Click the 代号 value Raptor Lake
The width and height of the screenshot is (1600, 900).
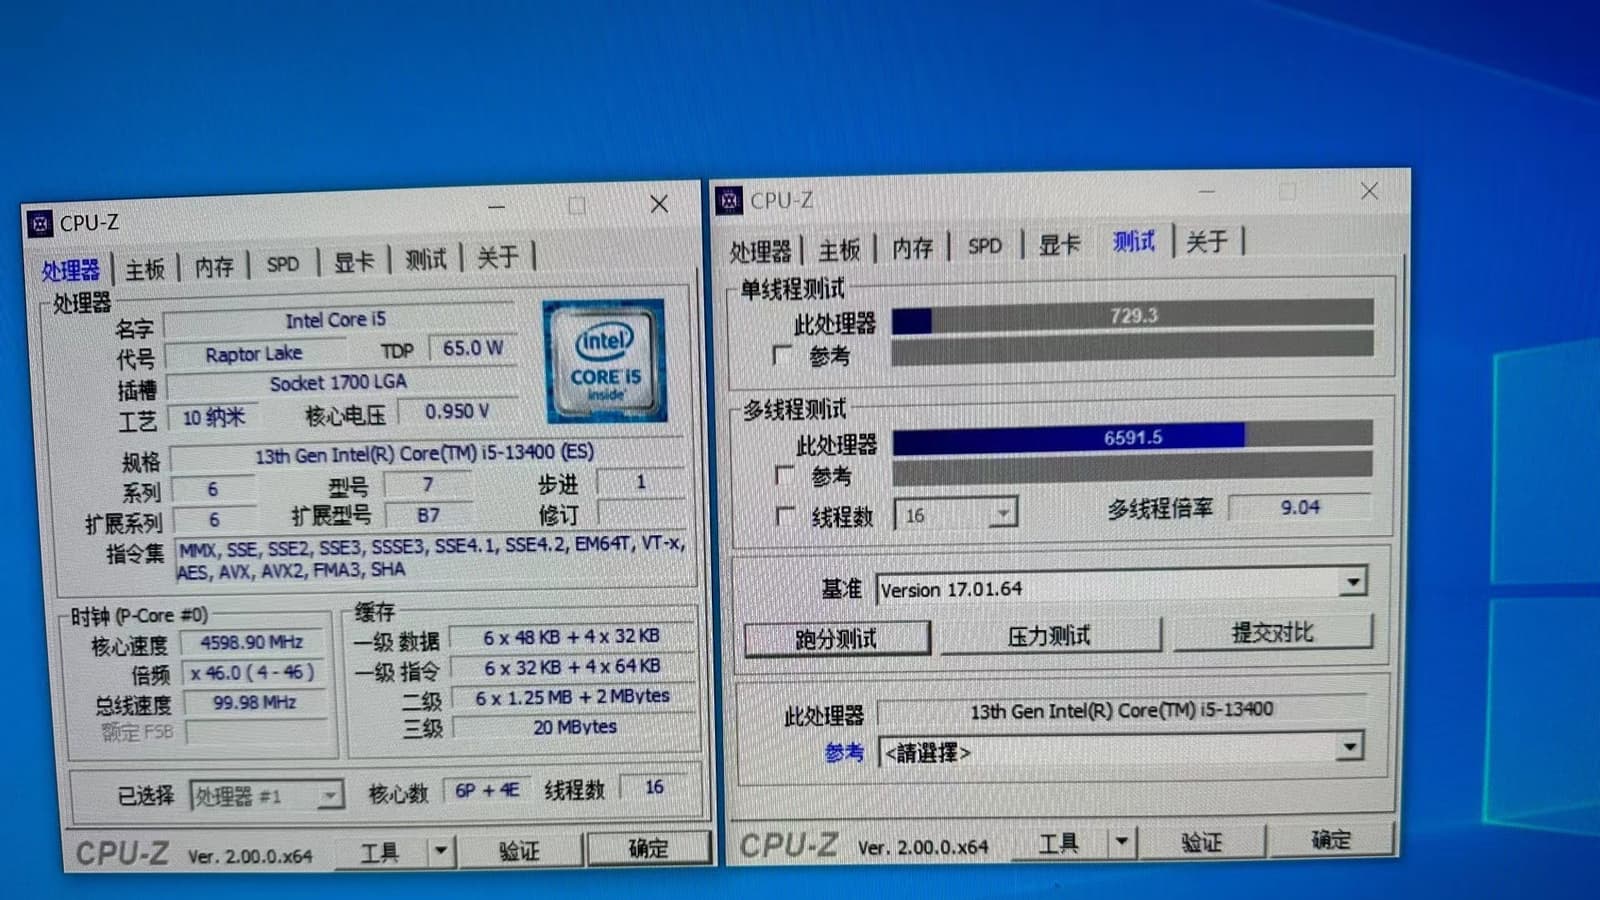click(x=254, y=354)
